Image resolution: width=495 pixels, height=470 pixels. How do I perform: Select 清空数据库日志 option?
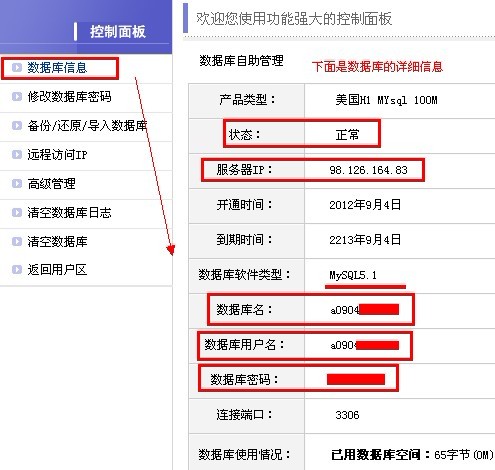69,213
